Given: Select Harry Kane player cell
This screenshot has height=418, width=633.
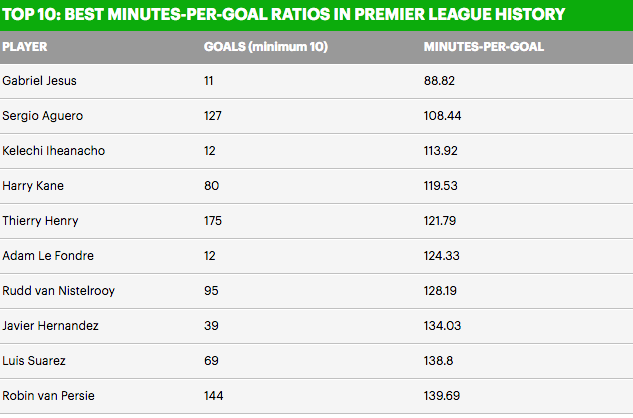Looking at the screenshot, I should point(31,185).
